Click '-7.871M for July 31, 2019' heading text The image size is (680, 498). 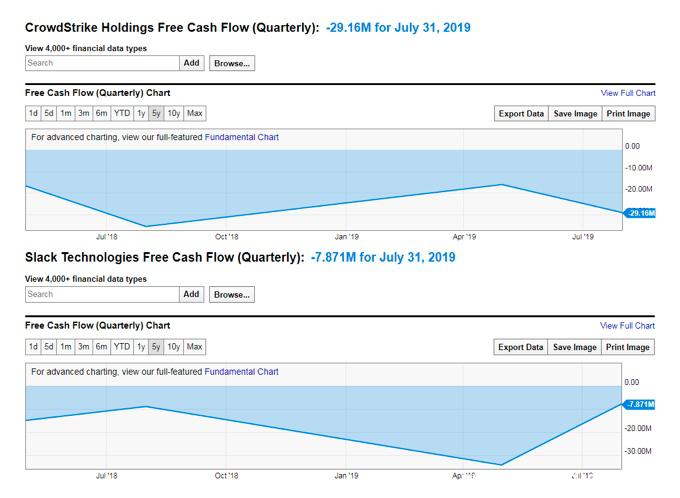383,257
